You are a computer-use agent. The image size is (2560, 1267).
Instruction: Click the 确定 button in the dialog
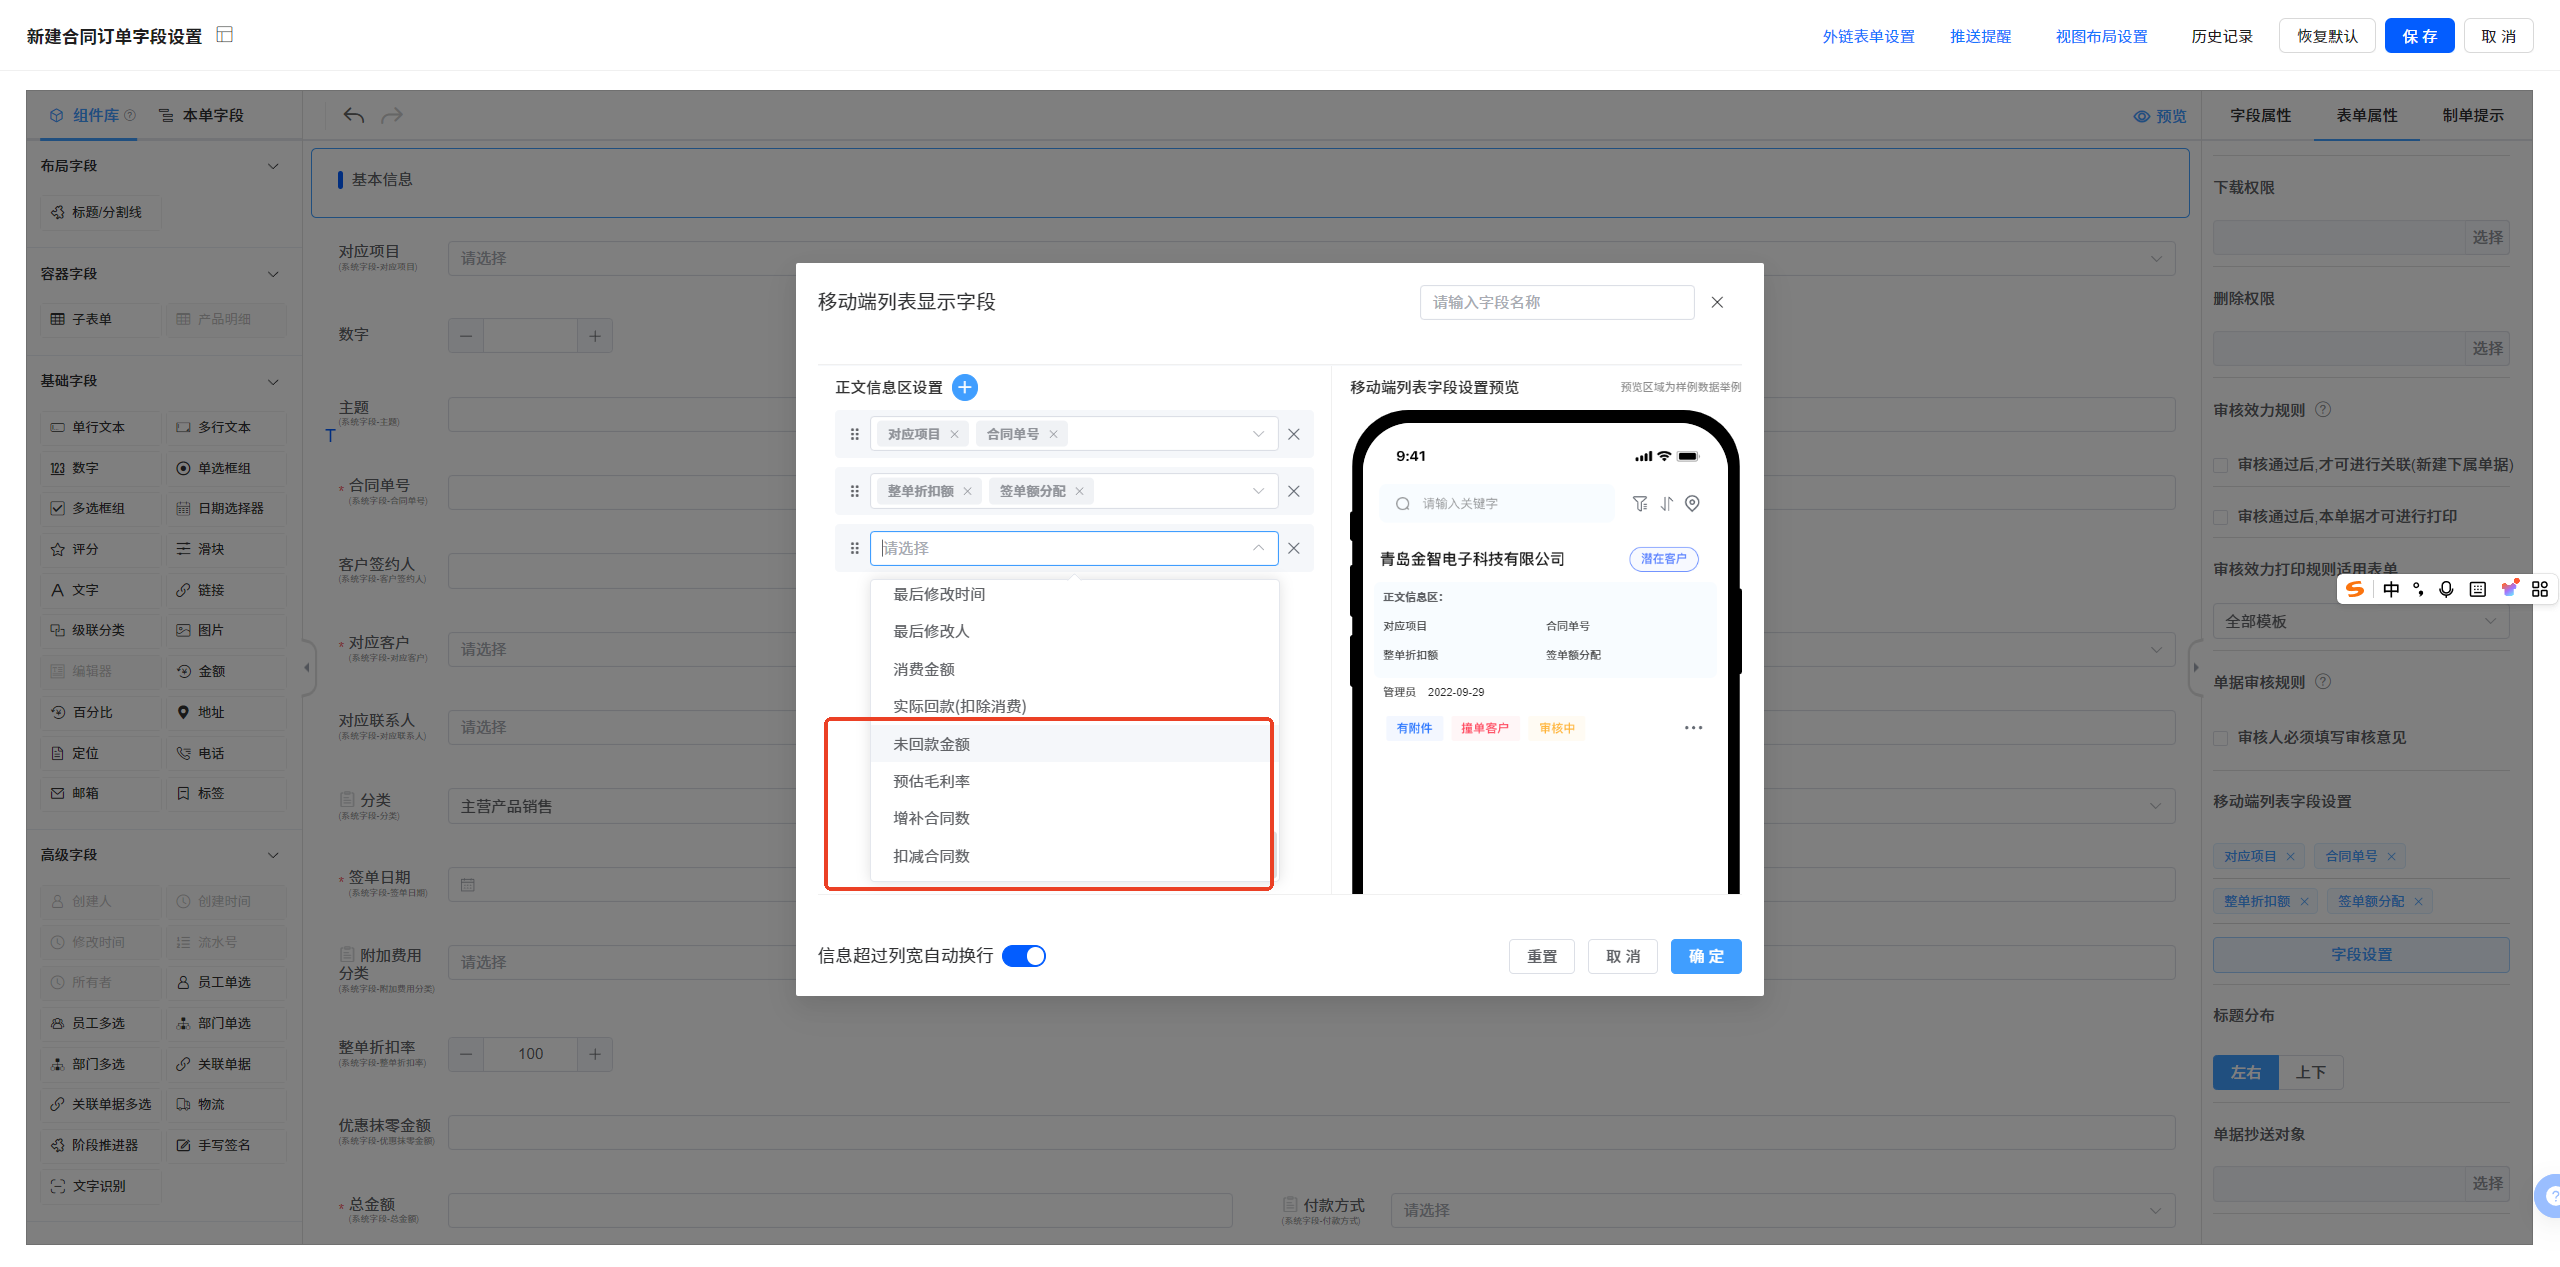click(x=1705, y=956)
